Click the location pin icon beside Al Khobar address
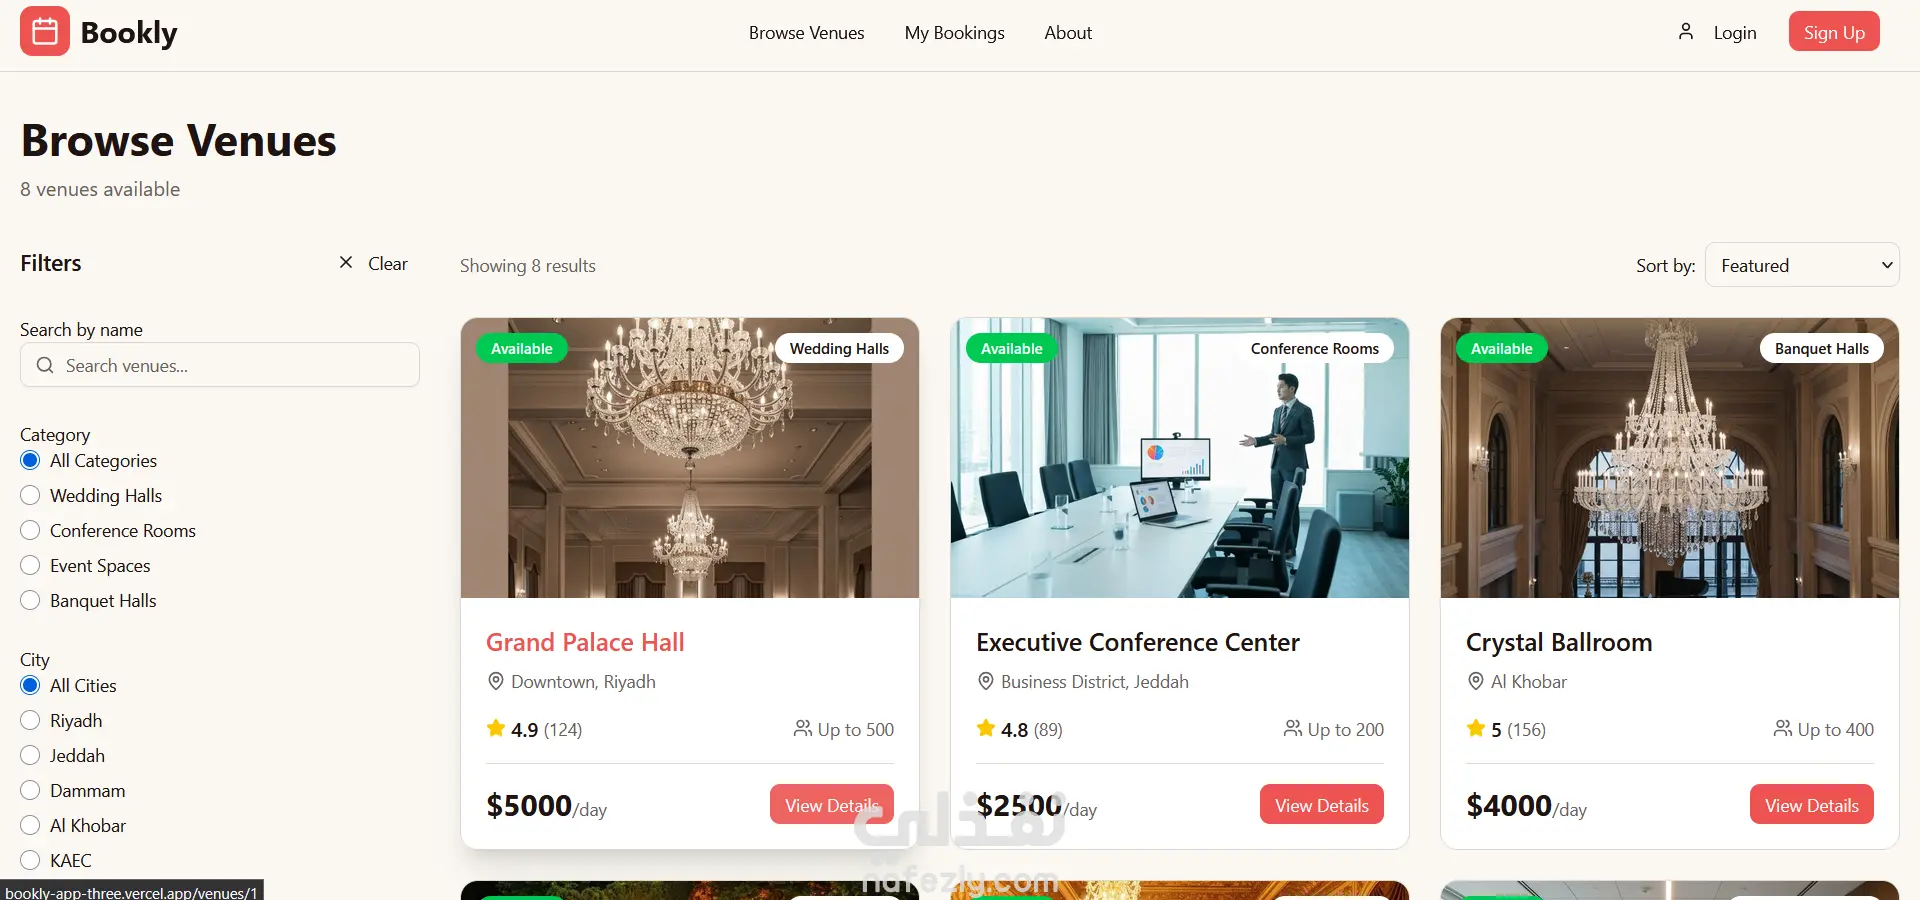This screenshot has height=900, width=1920. tap(1475, 682)
